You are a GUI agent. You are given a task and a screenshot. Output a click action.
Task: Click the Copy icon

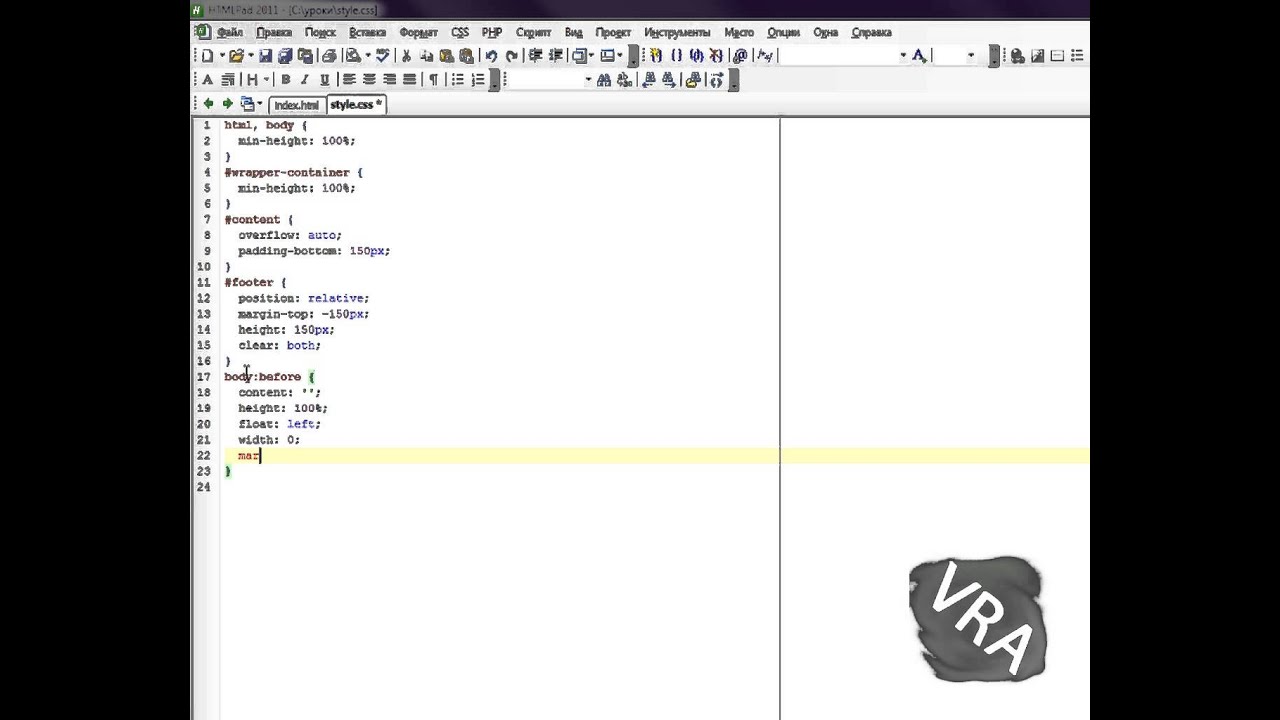point(427,56)
